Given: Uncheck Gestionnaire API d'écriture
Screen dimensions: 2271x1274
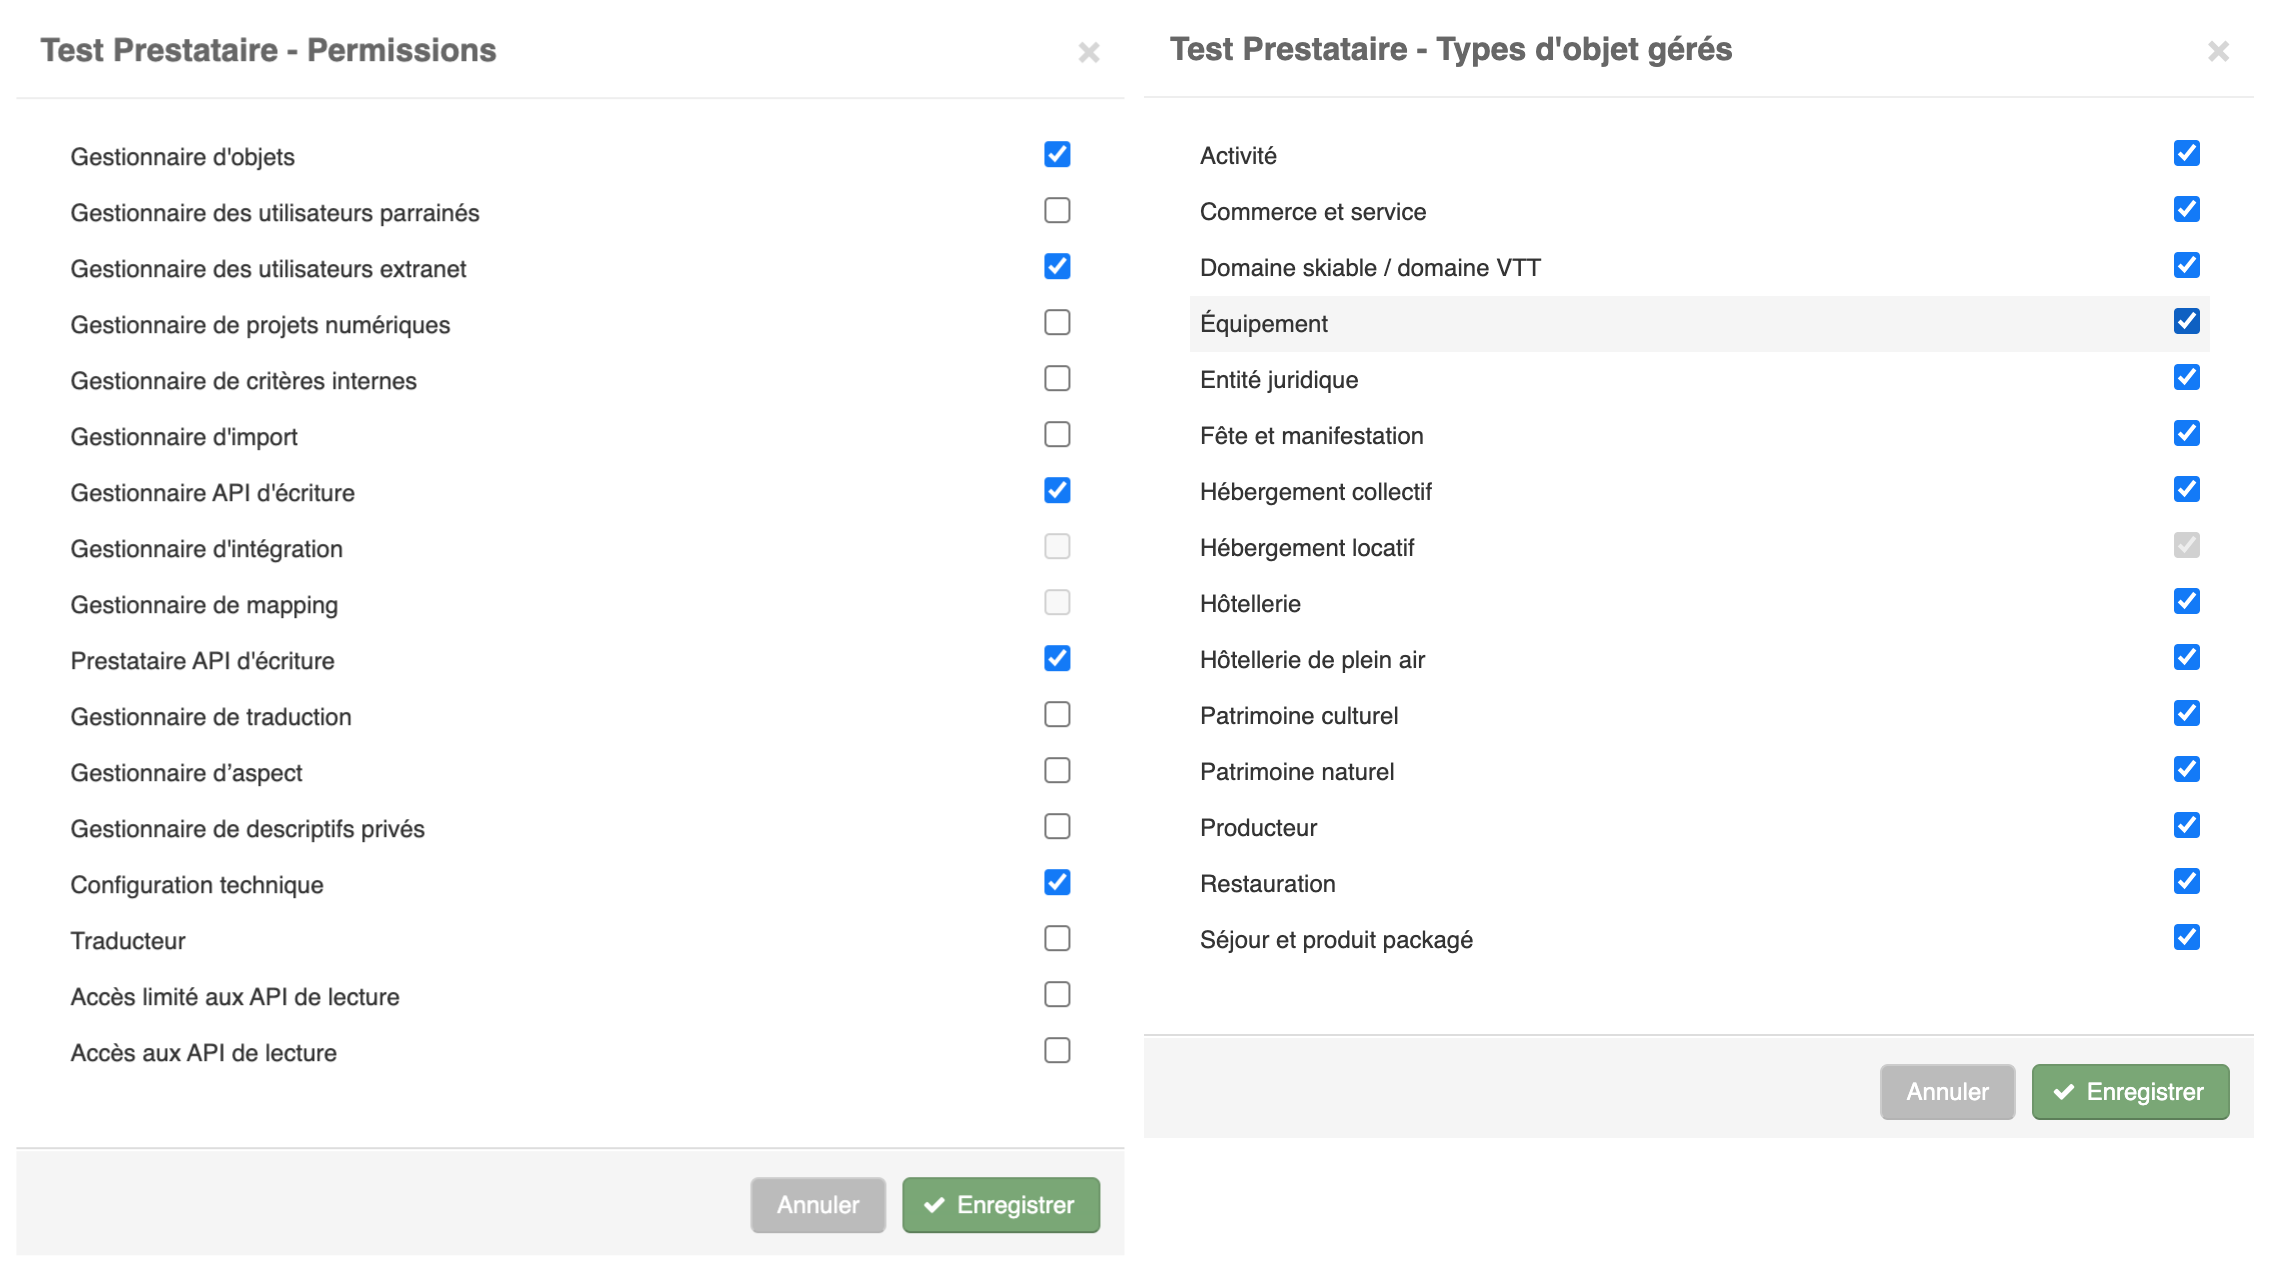Looking at the screenshot, I should point(1057,490).
